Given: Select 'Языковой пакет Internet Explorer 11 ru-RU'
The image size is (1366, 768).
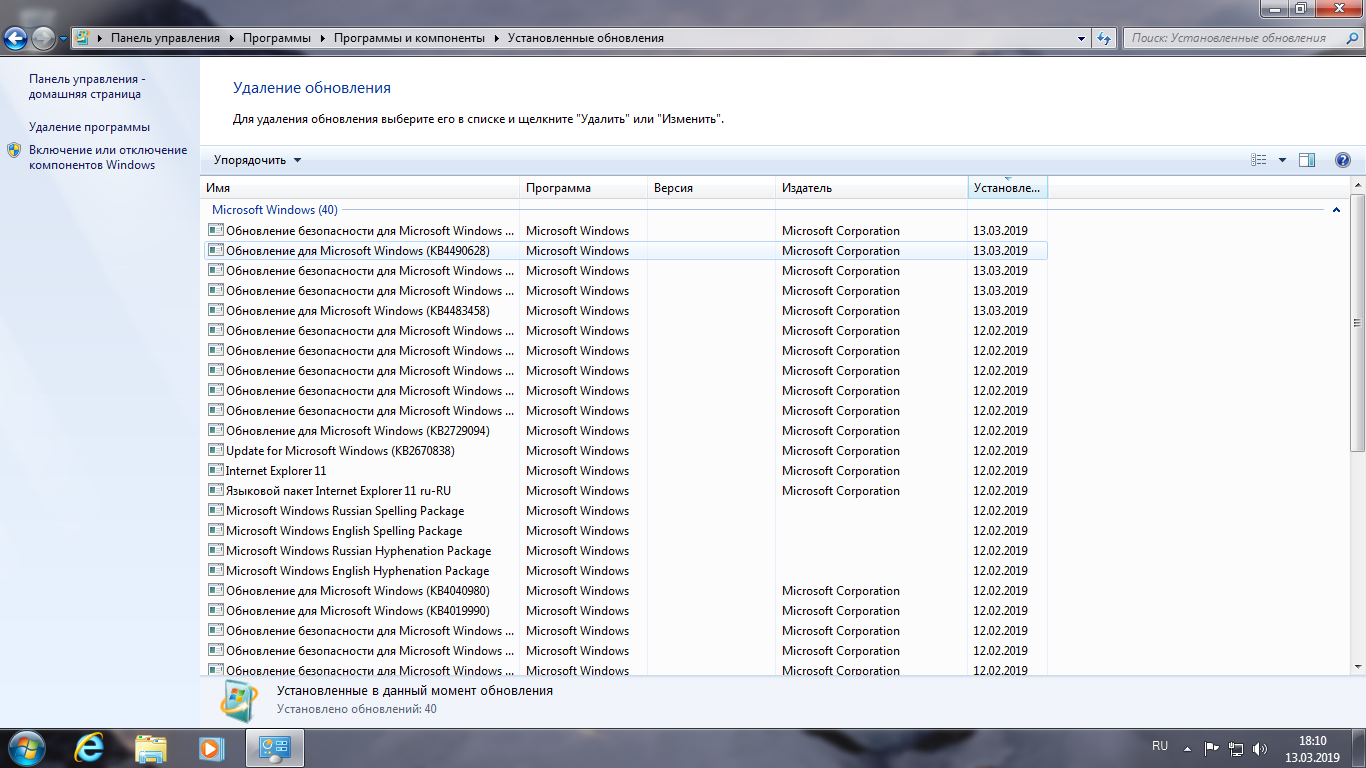Looking at the screenshot, I should point(626,491).
